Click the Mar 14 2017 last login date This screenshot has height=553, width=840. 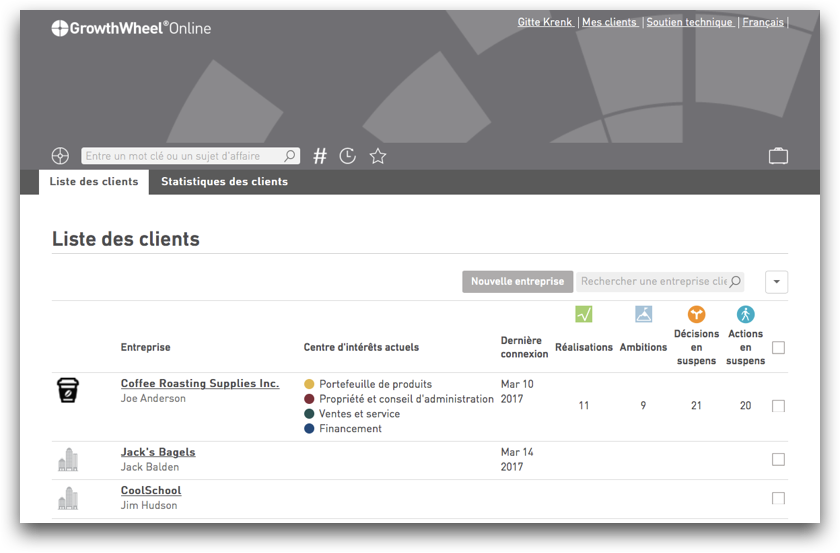517,459
